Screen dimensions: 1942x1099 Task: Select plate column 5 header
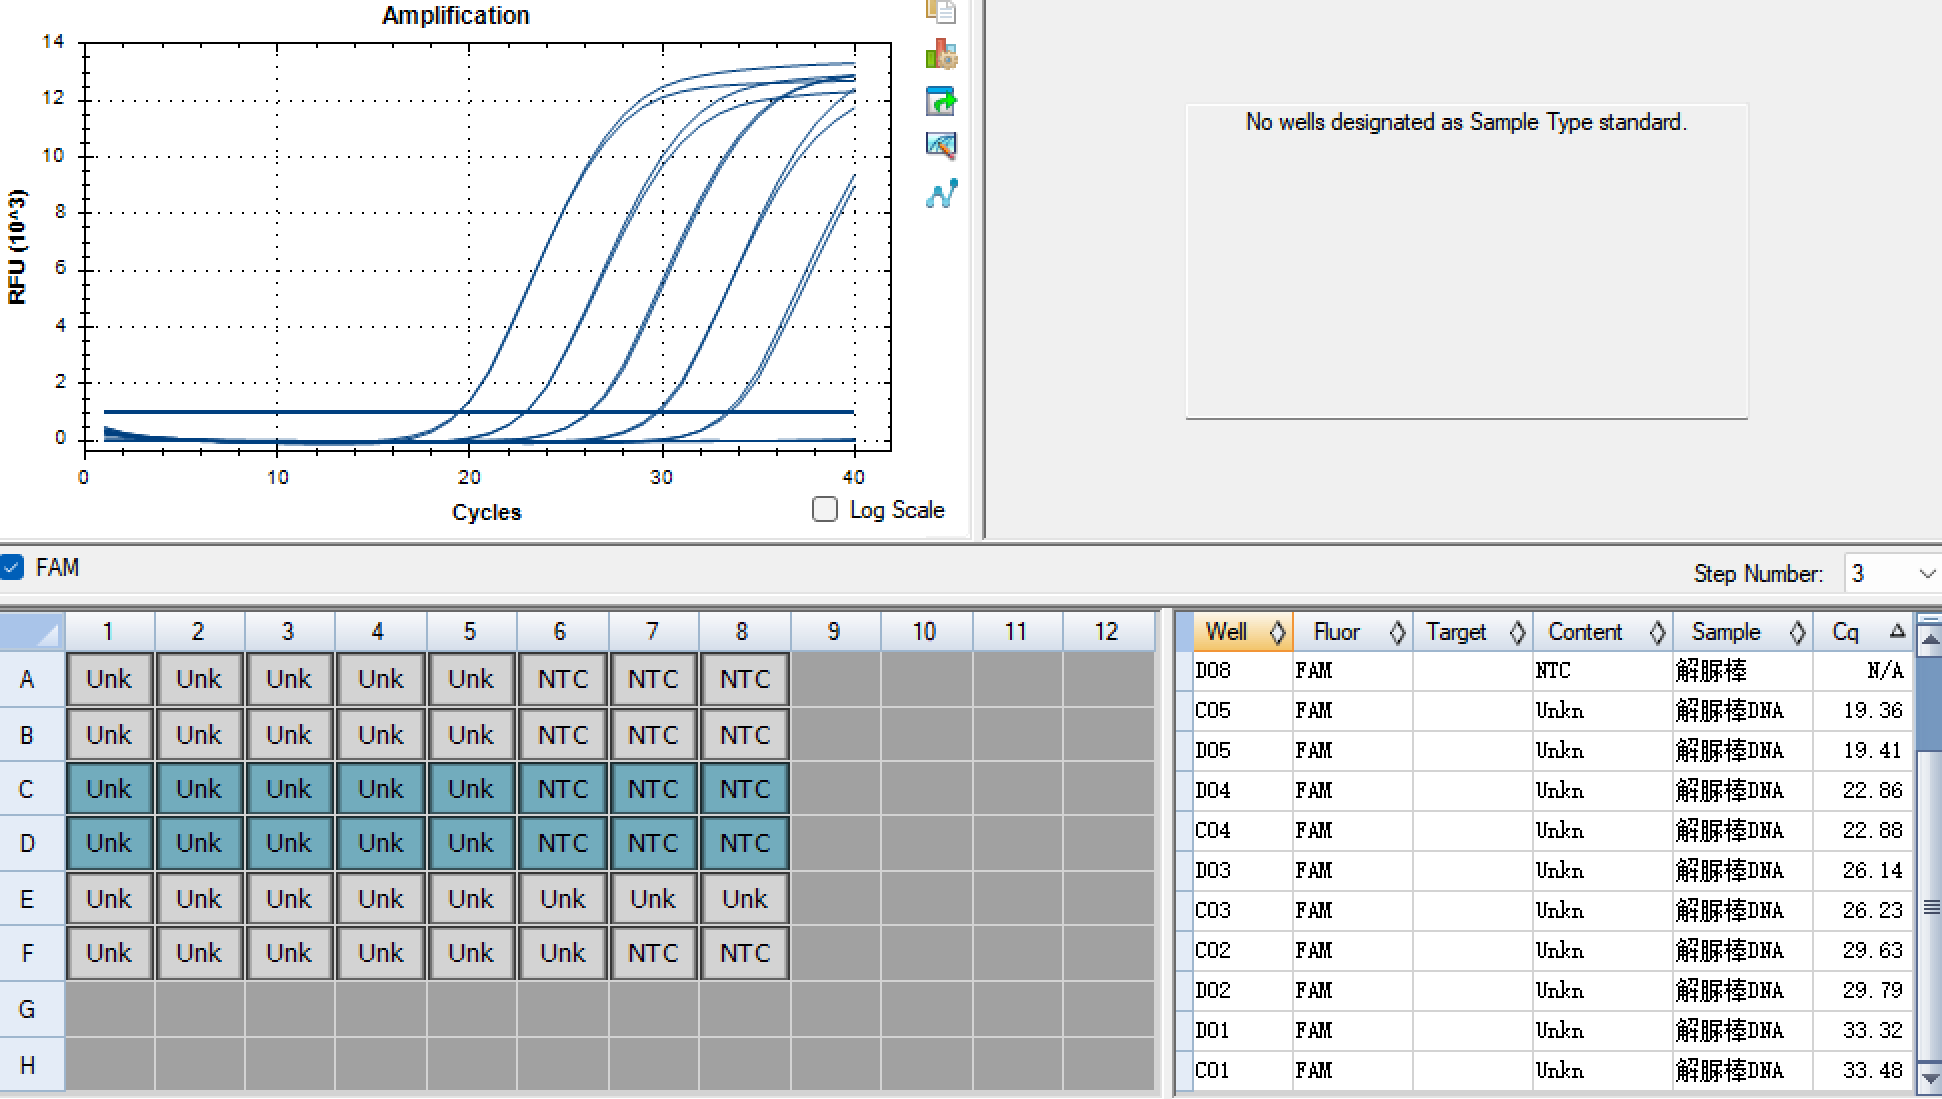470,632
